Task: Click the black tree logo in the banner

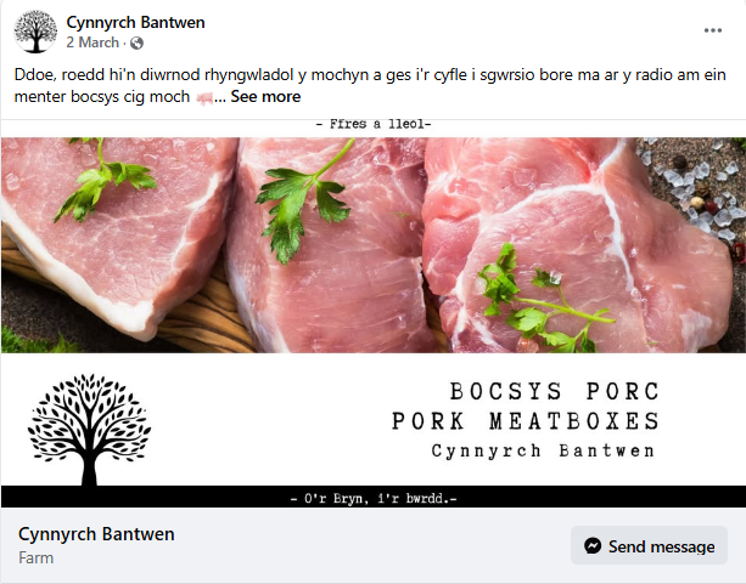Action: (89, 429)
